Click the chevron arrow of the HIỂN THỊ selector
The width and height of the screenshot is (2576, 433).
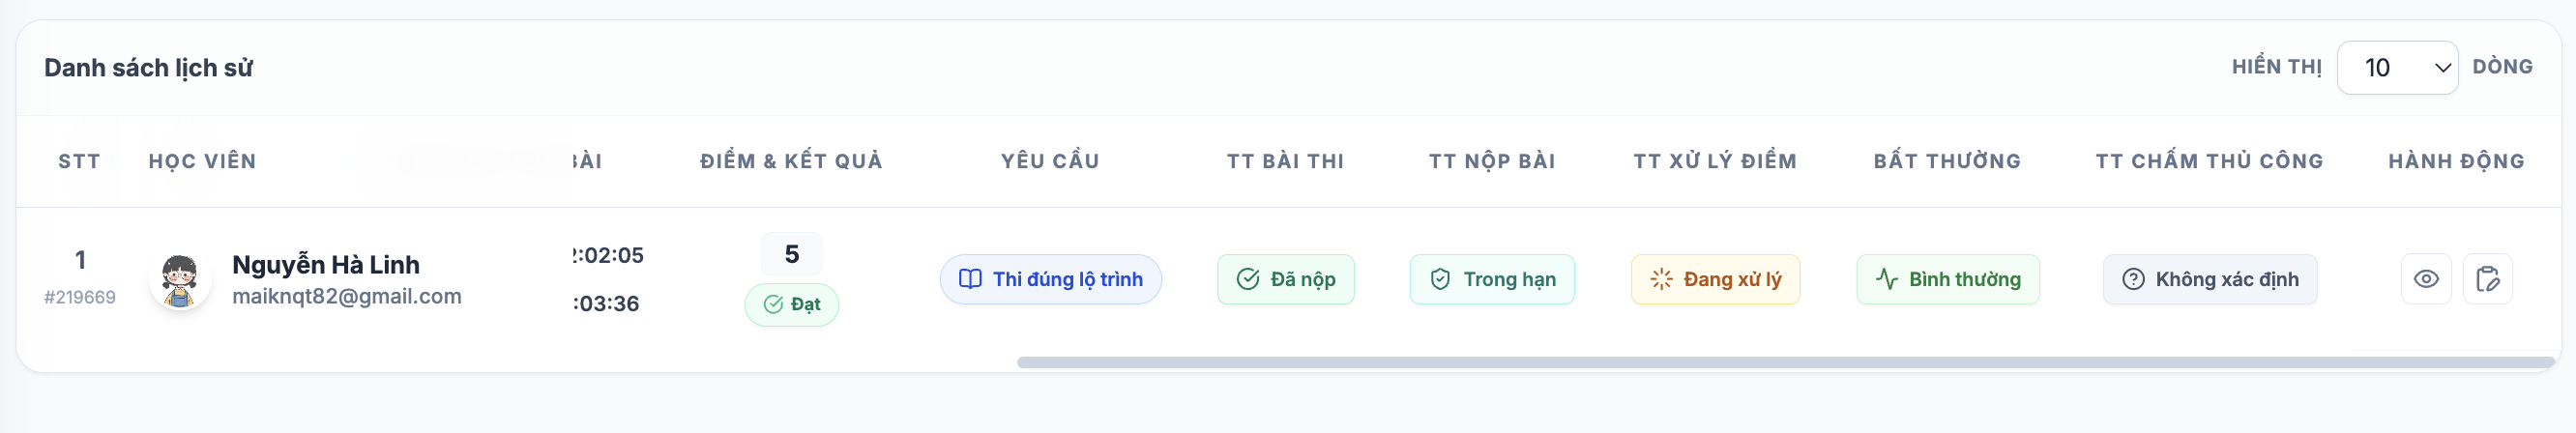click(2442, 68)
